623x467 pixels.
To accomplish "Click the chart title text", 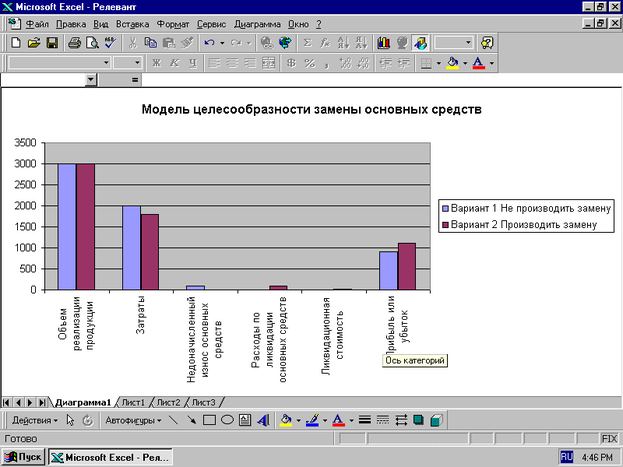I will tap(311, 109).
